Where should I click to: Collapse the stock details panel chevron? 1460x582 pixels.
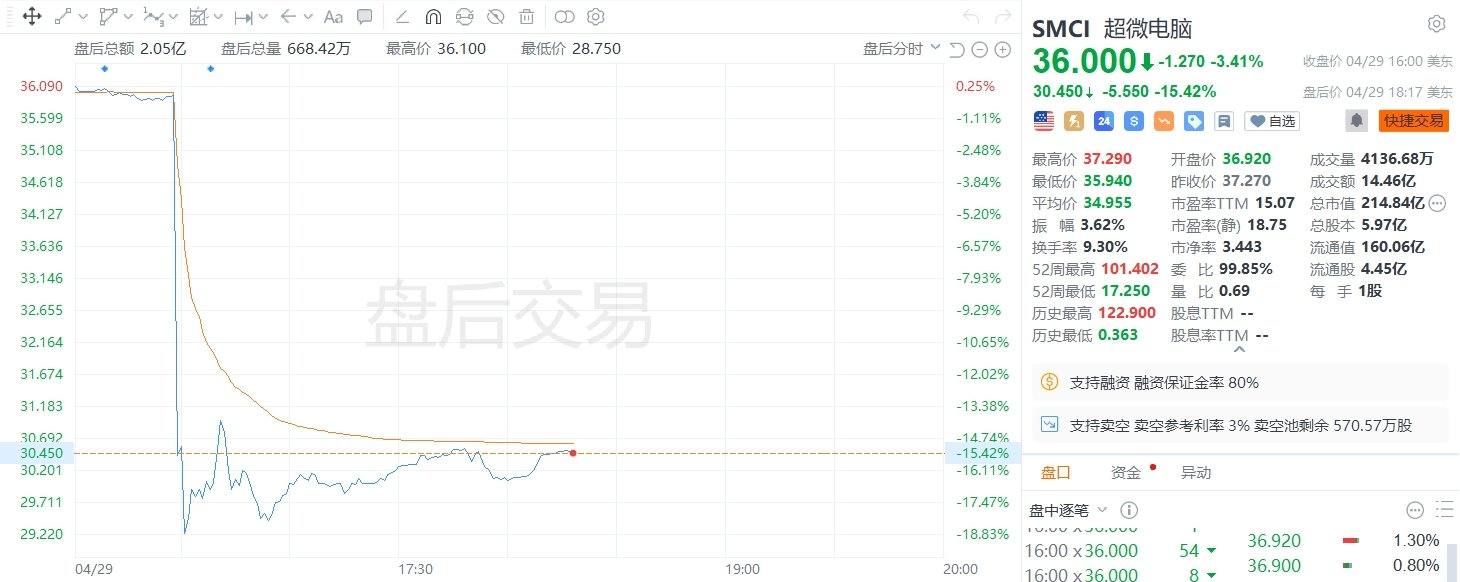tap(1240, 350)
